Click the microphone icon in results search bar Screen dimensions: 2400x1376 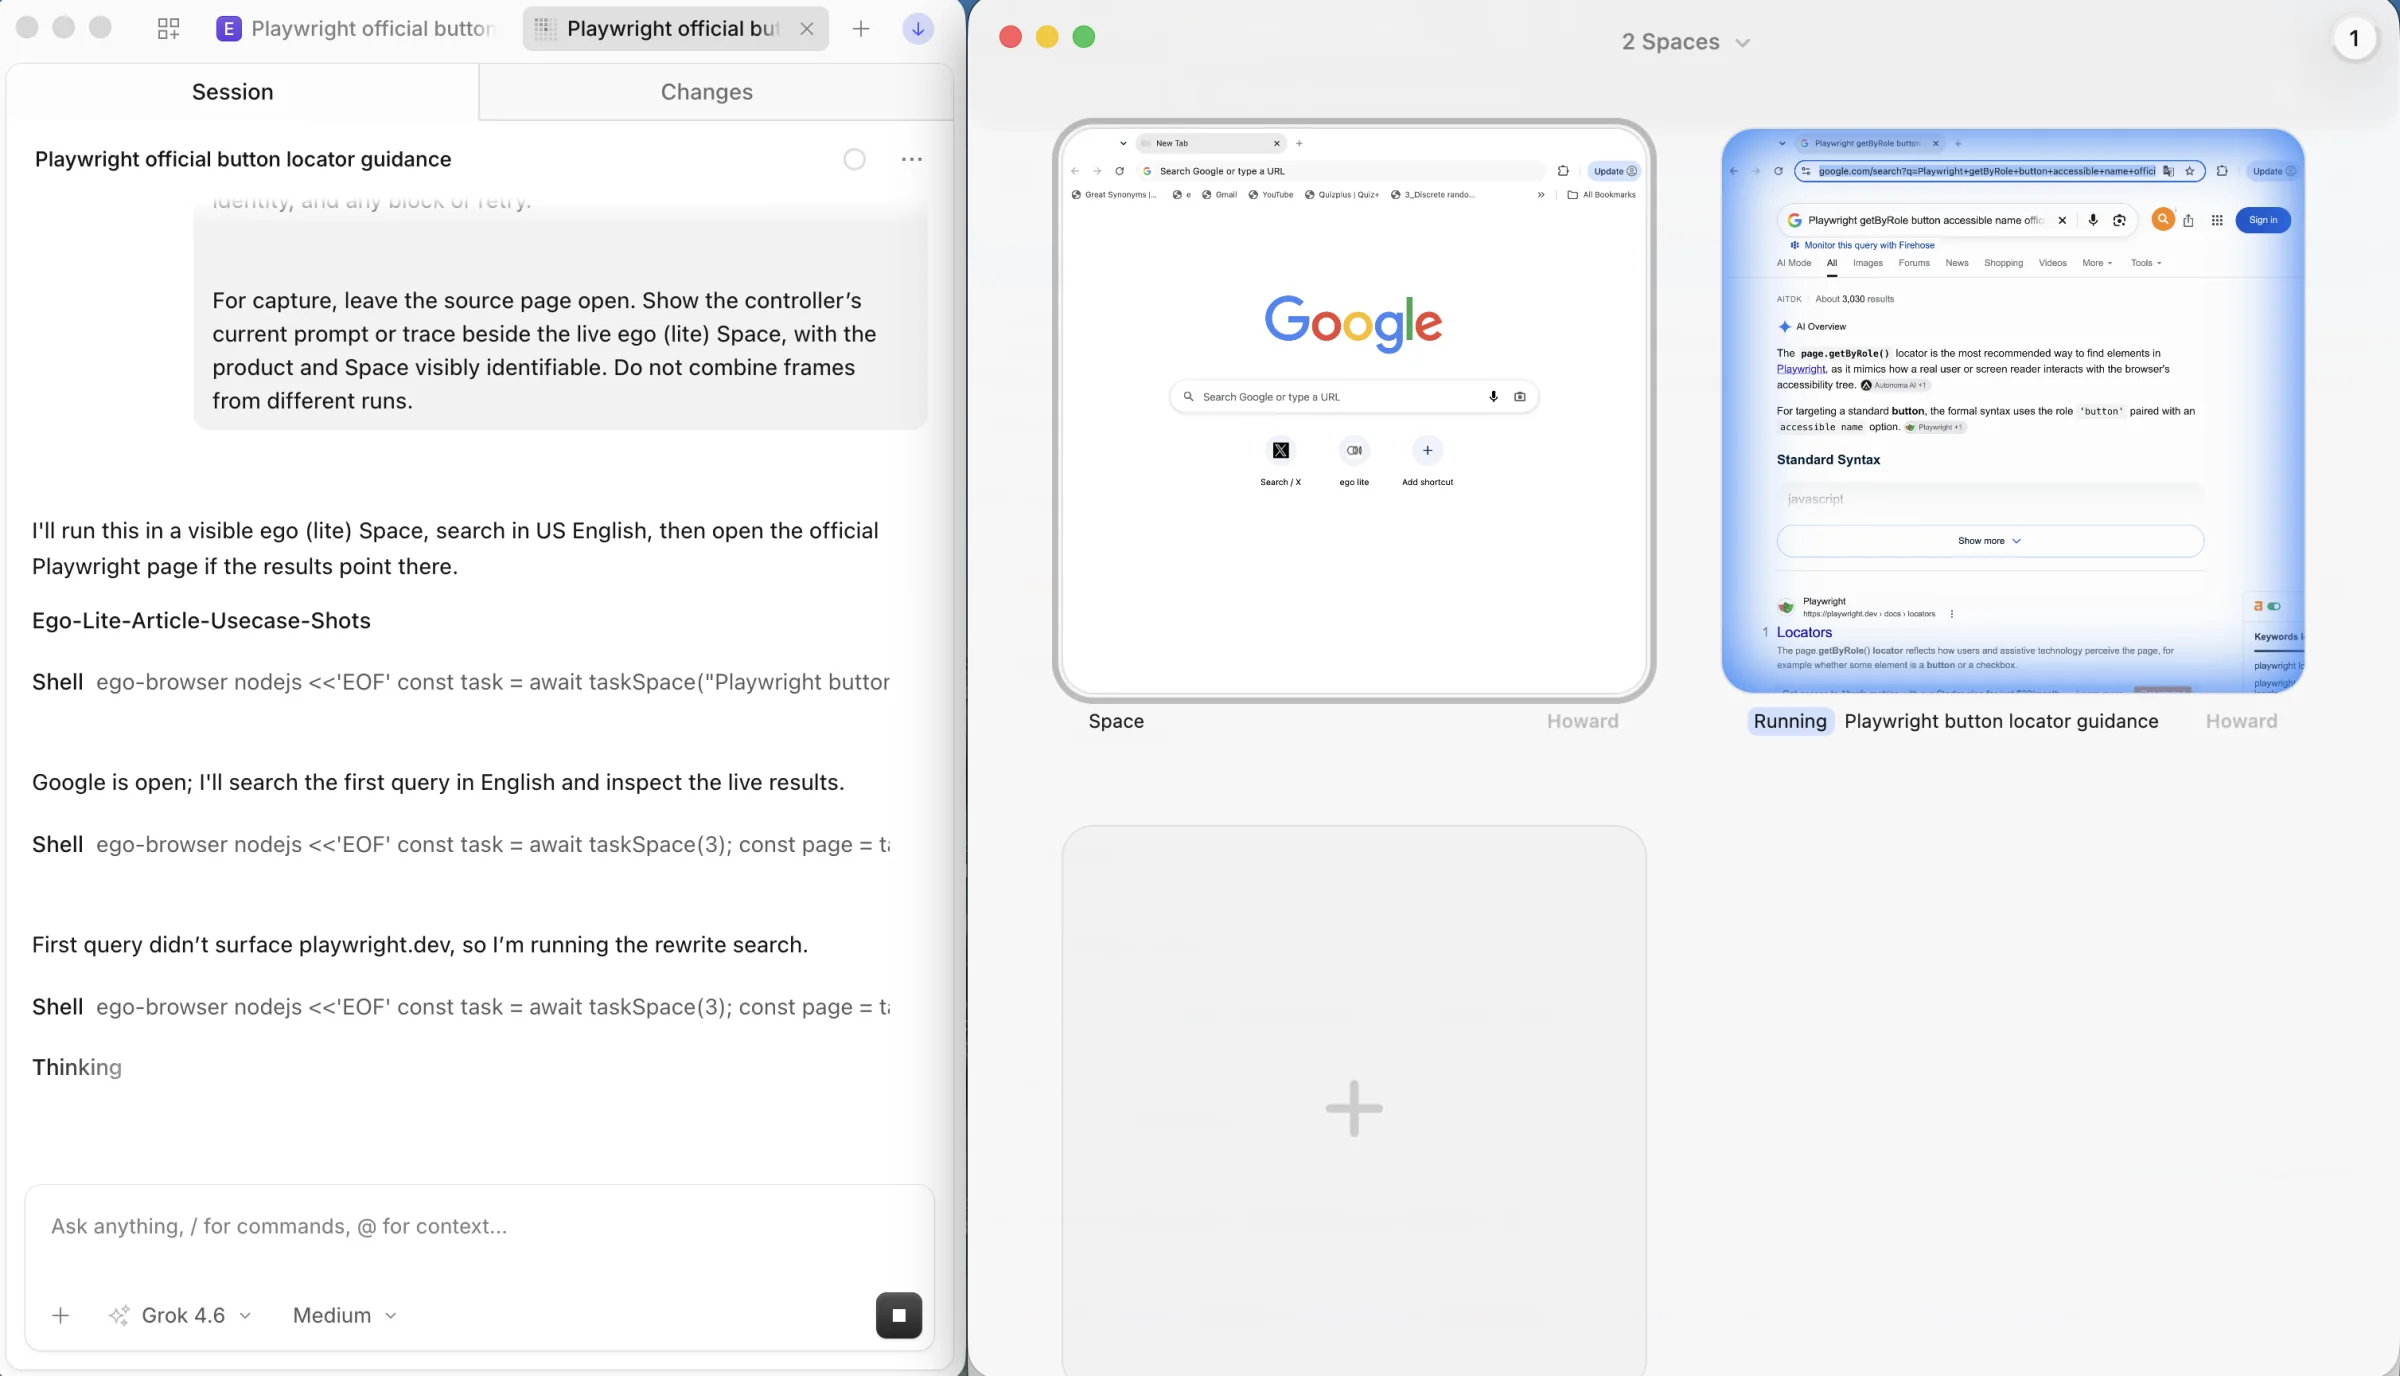(x=2092, y=220)
